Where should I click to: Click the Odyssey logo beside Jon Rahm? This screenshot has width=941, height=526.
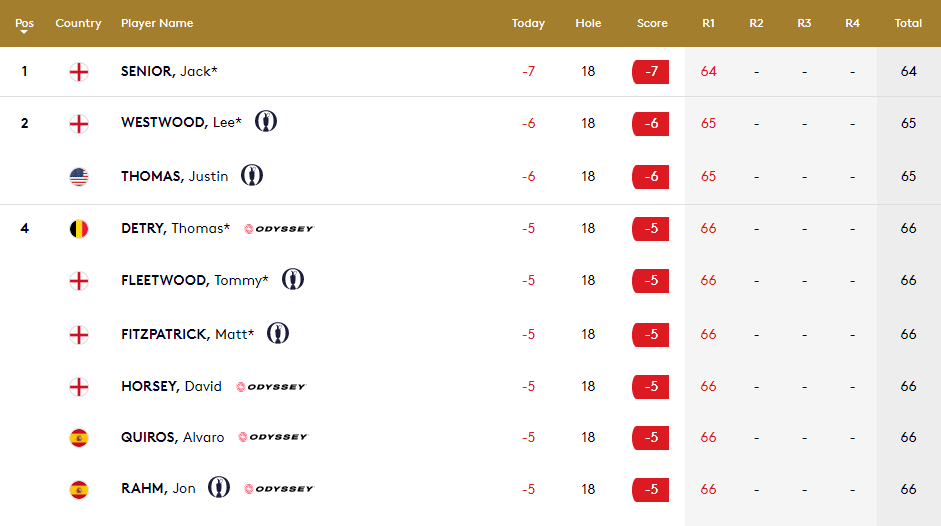click(279, 489)
